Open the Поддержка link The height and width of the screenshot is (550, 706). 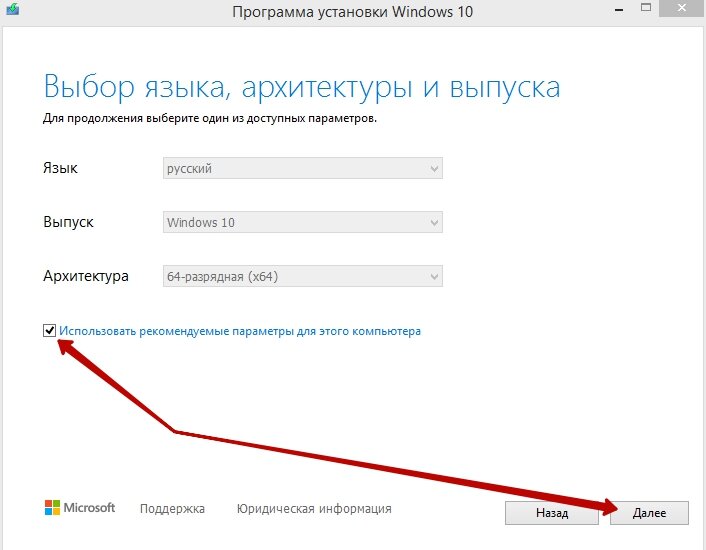[x=172, y=509]
